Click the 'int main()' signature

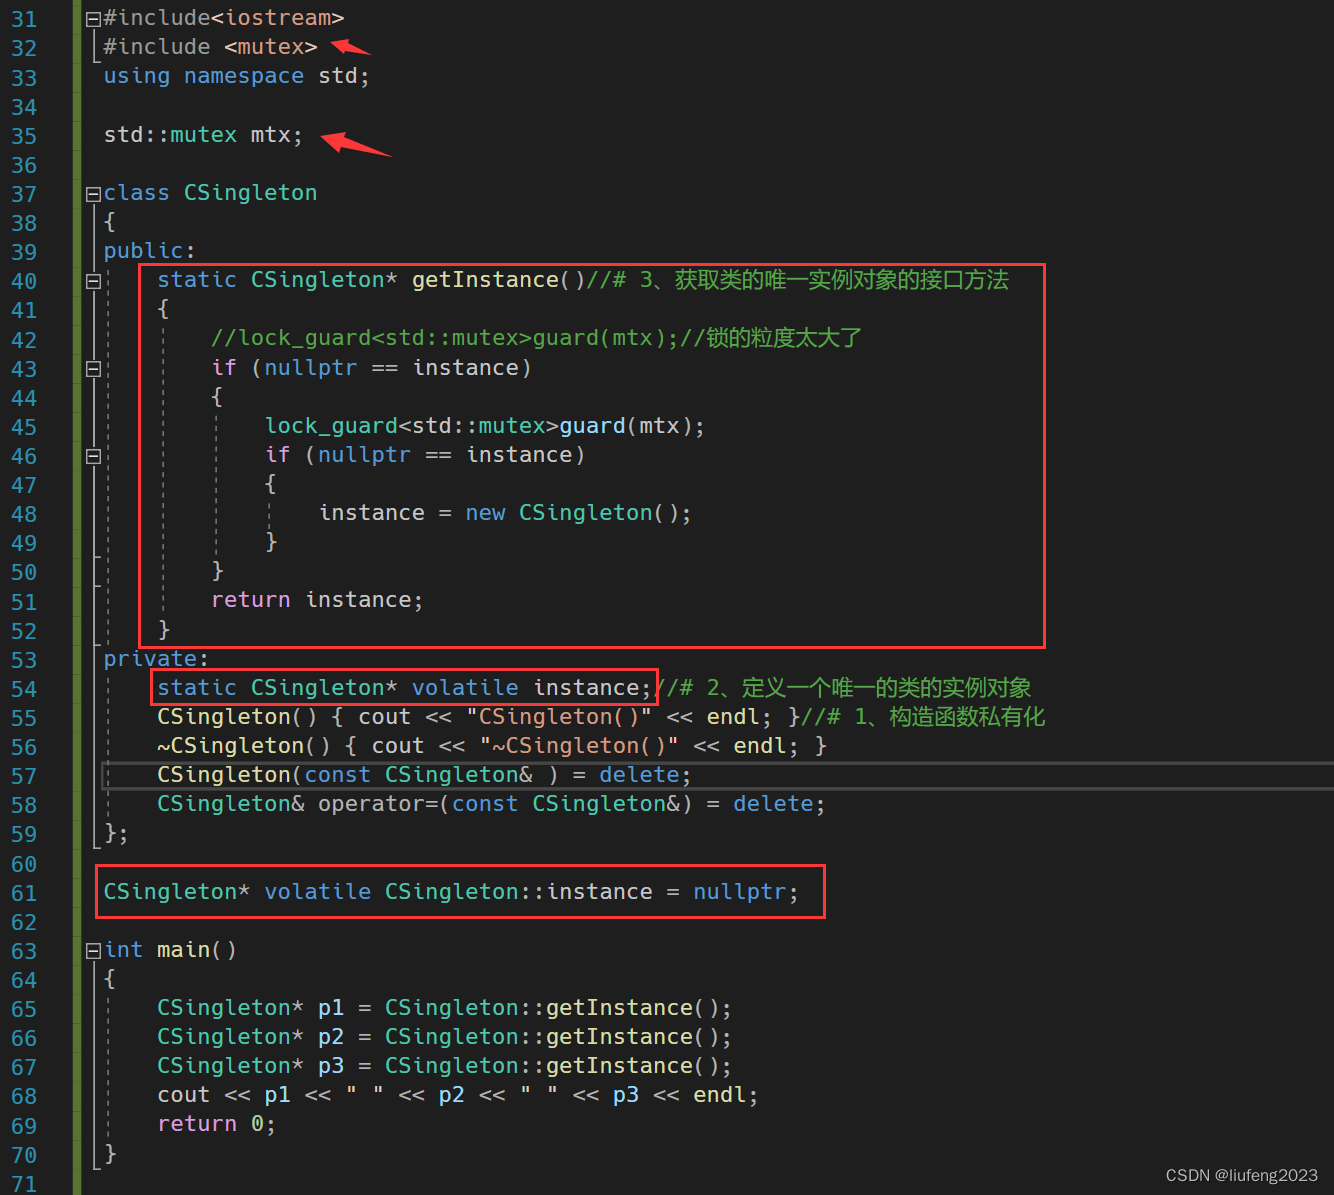point(170,950)
